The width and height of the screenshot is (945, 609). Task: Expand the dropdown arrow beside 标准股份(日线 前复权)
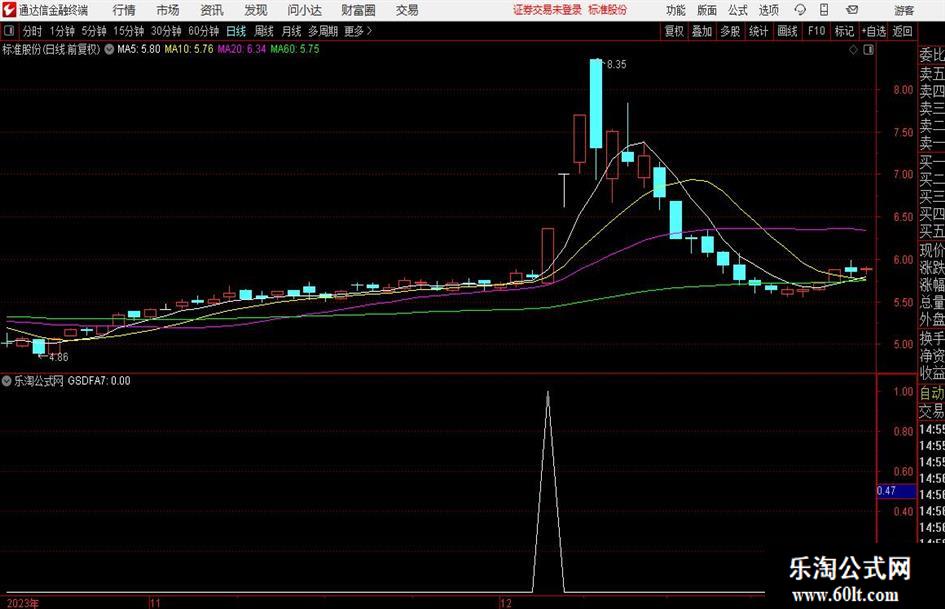109,49
